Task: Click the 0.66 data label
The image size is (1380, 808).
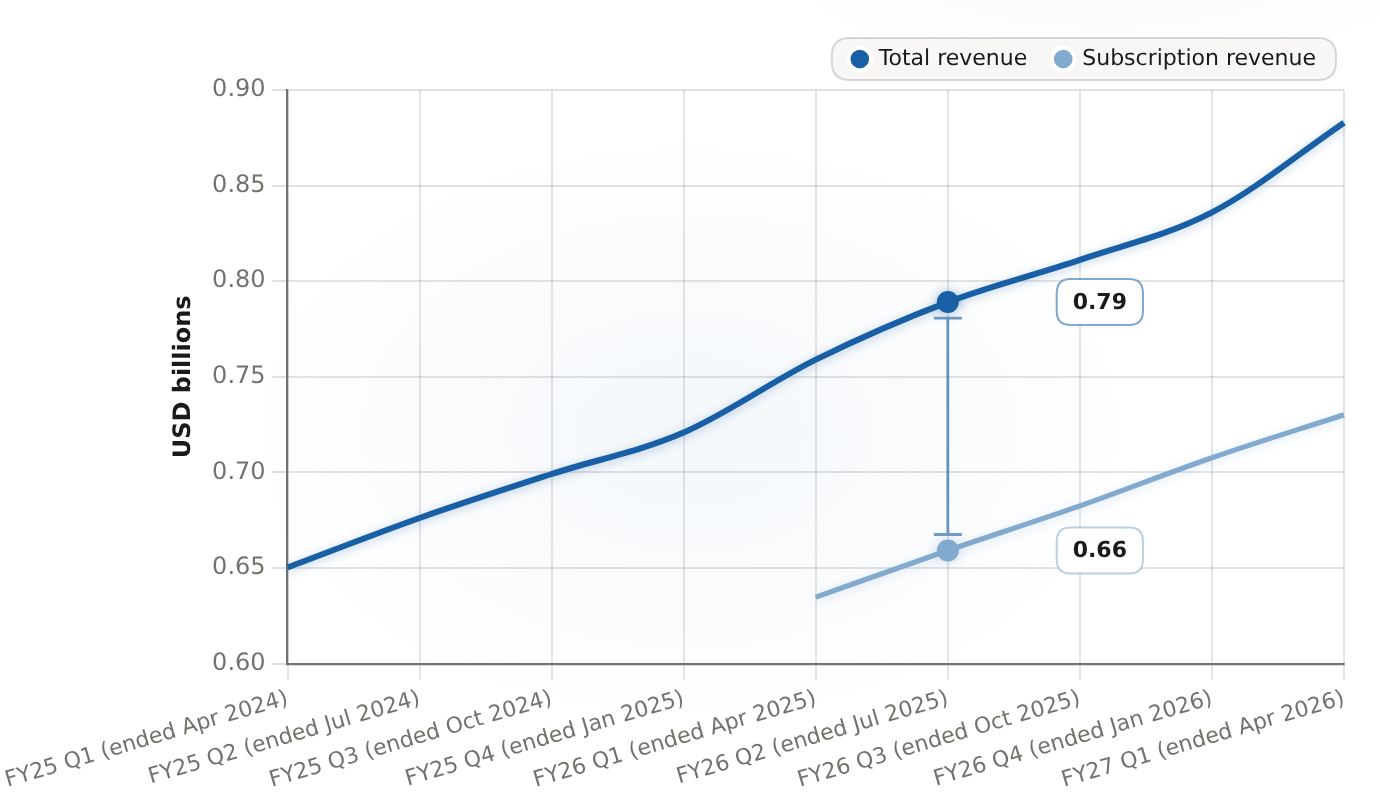Action: pyautogui.click(x=1100, y=550)
